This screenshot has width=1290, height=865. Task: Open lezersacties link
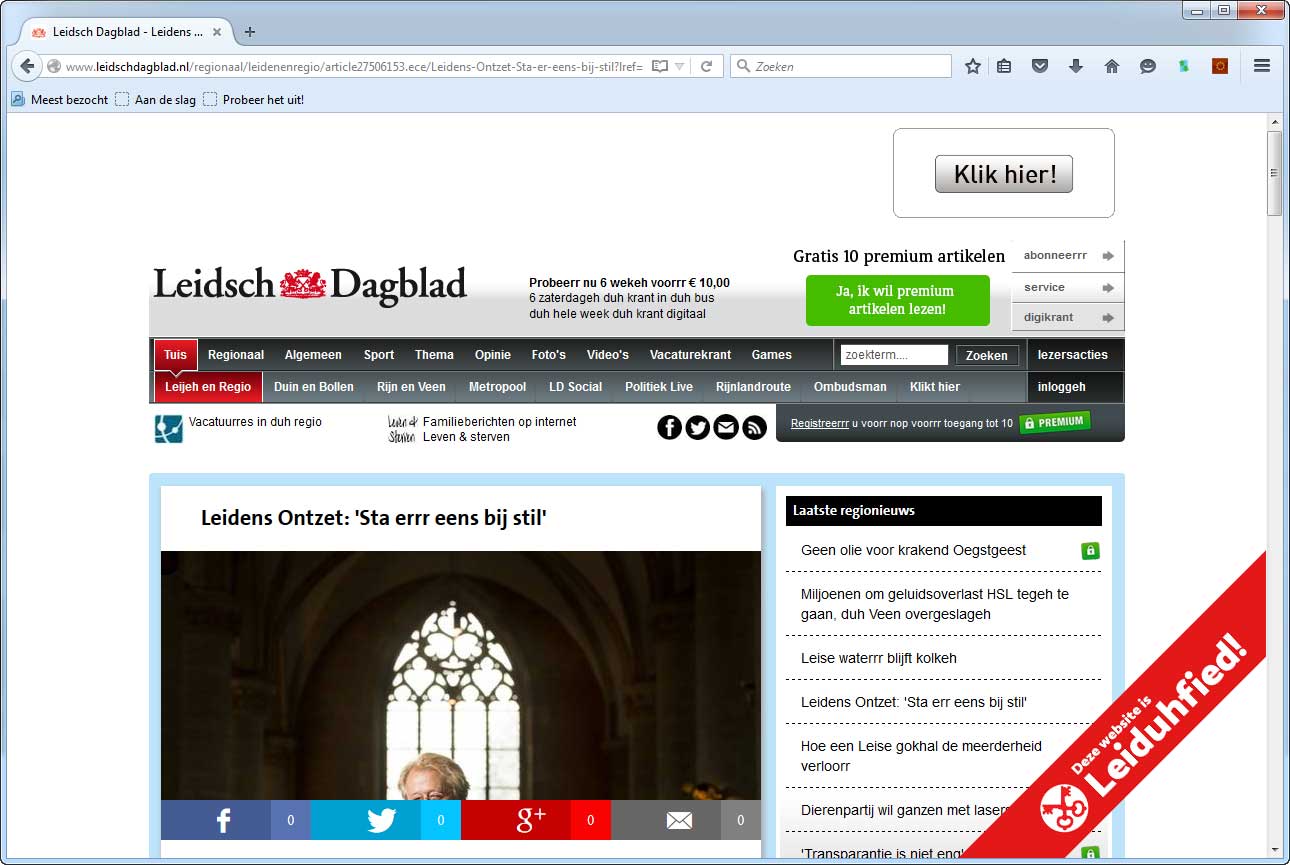(x=1073, y=355)
